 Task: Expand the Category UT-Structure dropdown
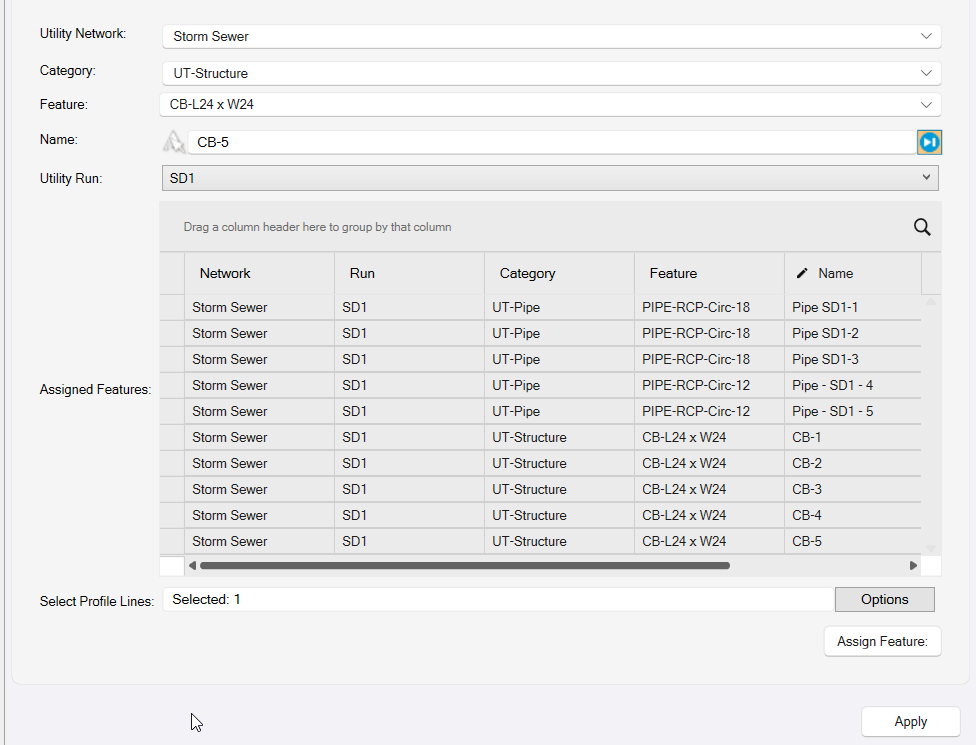coord(551,73)
